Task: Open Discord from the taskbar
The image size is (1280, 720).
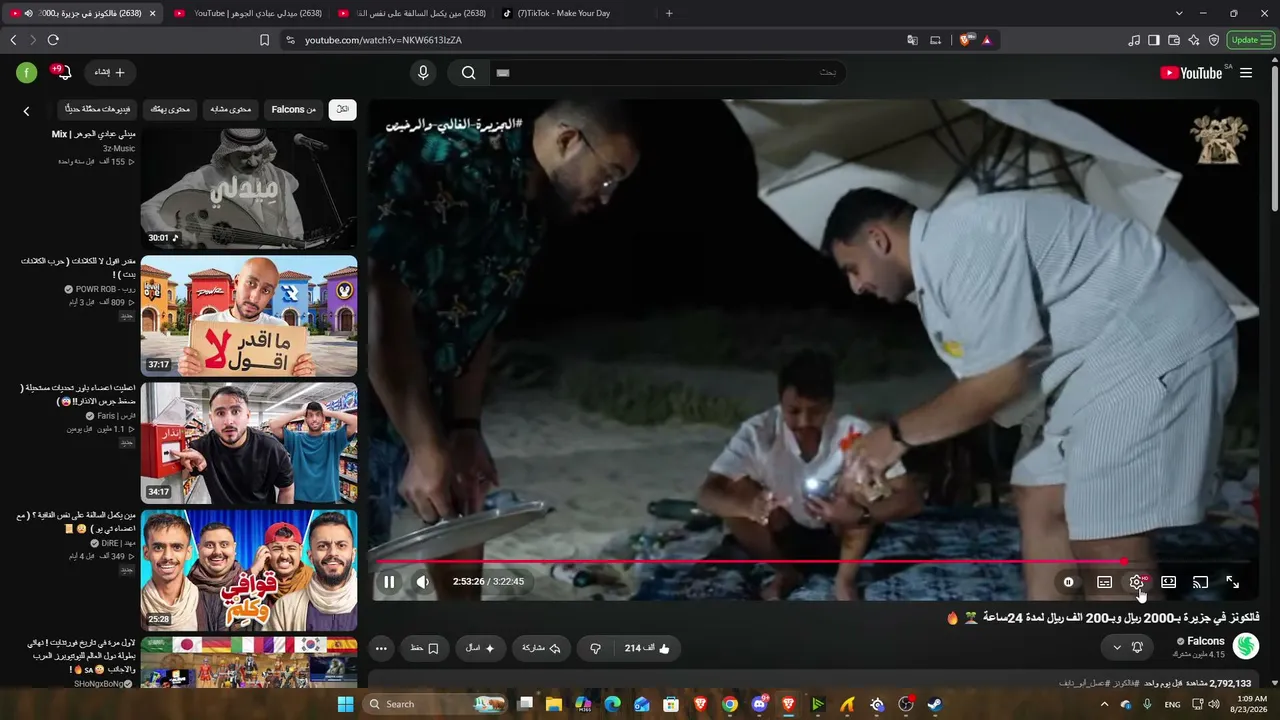Action: pyautogui.click(x=759, y=704)
